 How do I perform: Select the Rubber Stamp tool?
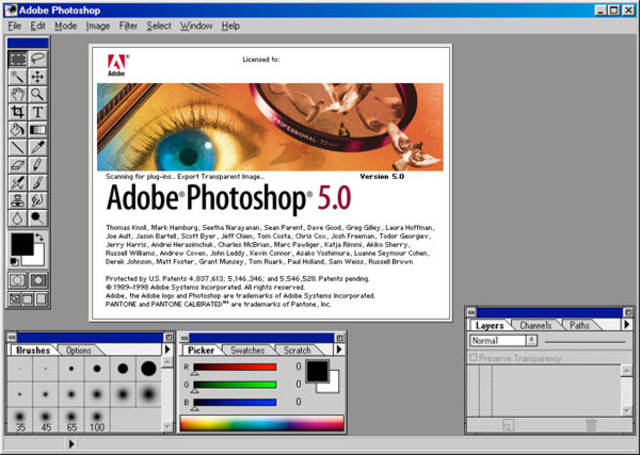[18, 200]
